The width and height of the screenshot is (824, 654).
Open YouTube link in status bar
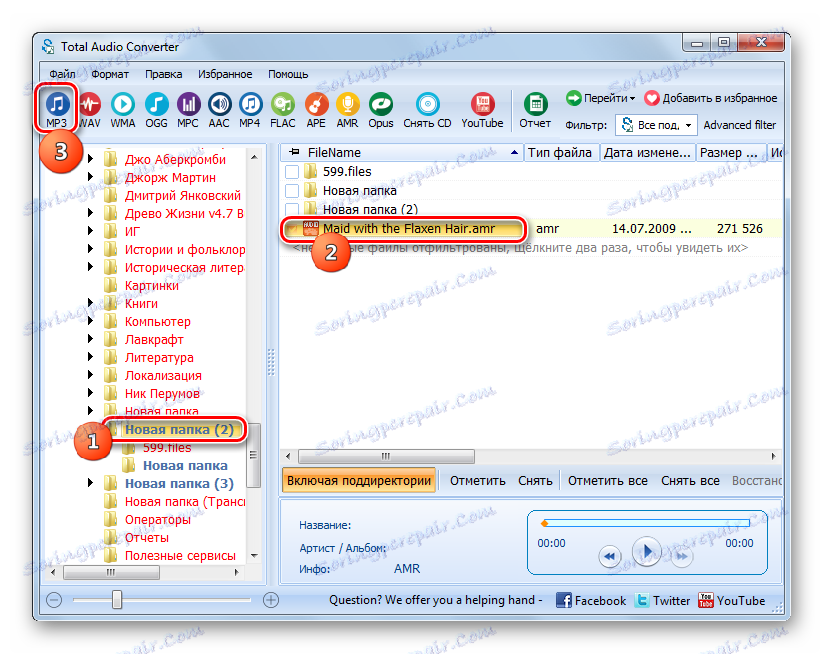732,600
